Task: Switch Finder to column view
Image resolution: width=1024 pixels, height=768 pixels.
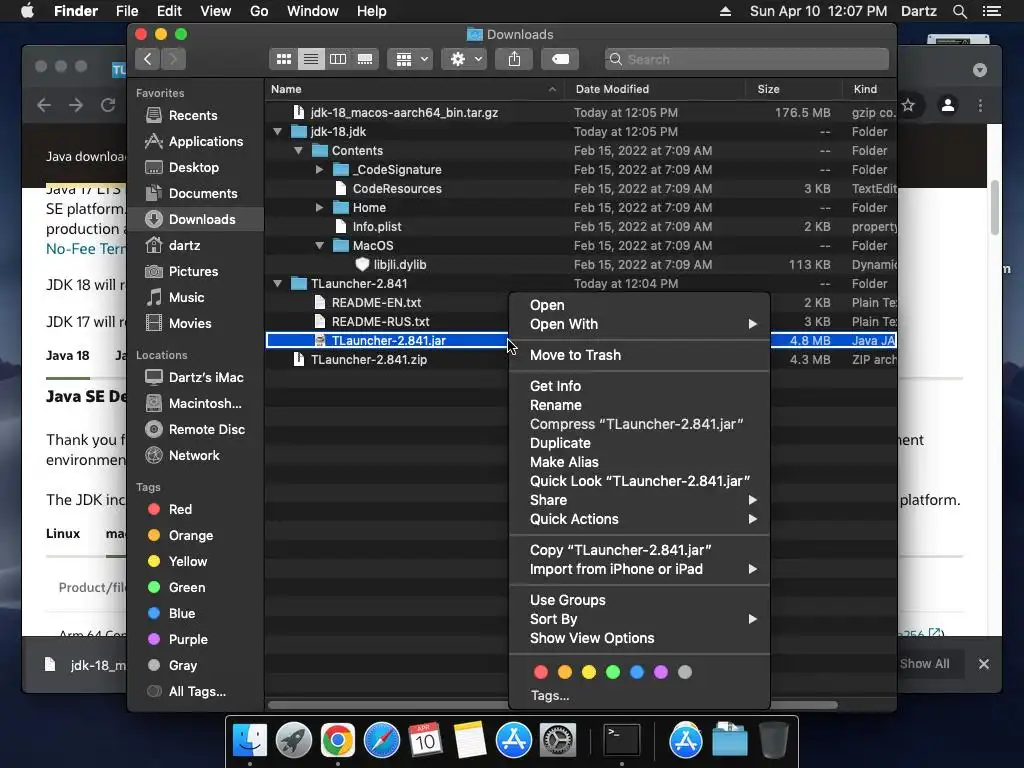Action: 338,59
